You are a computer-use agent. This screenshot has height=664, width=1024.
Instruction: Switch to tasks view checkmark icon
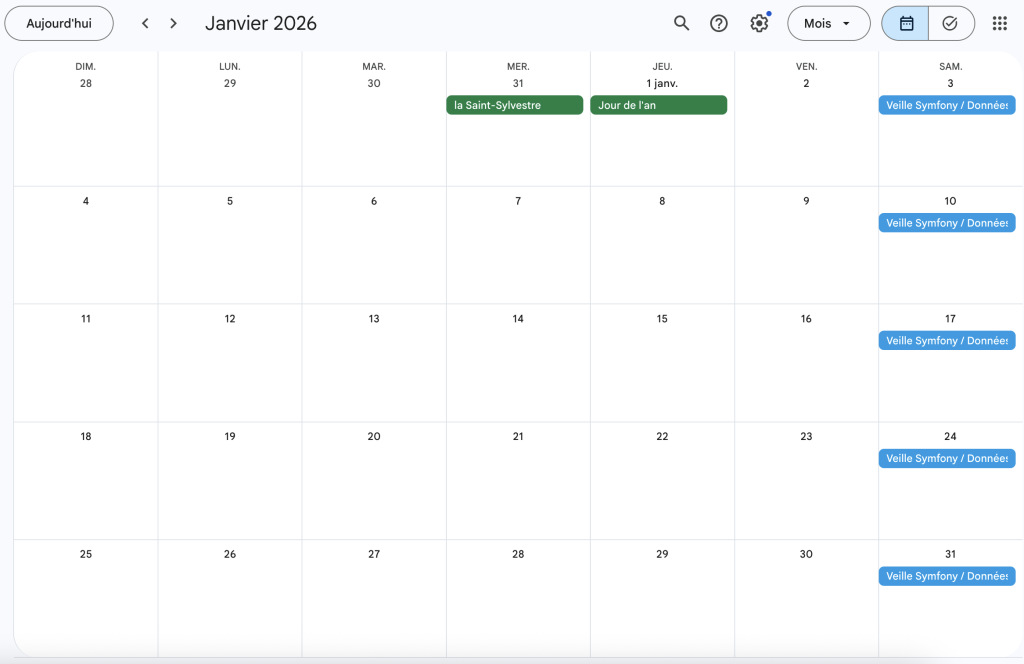pyautogui.click(x=950, y=23)
